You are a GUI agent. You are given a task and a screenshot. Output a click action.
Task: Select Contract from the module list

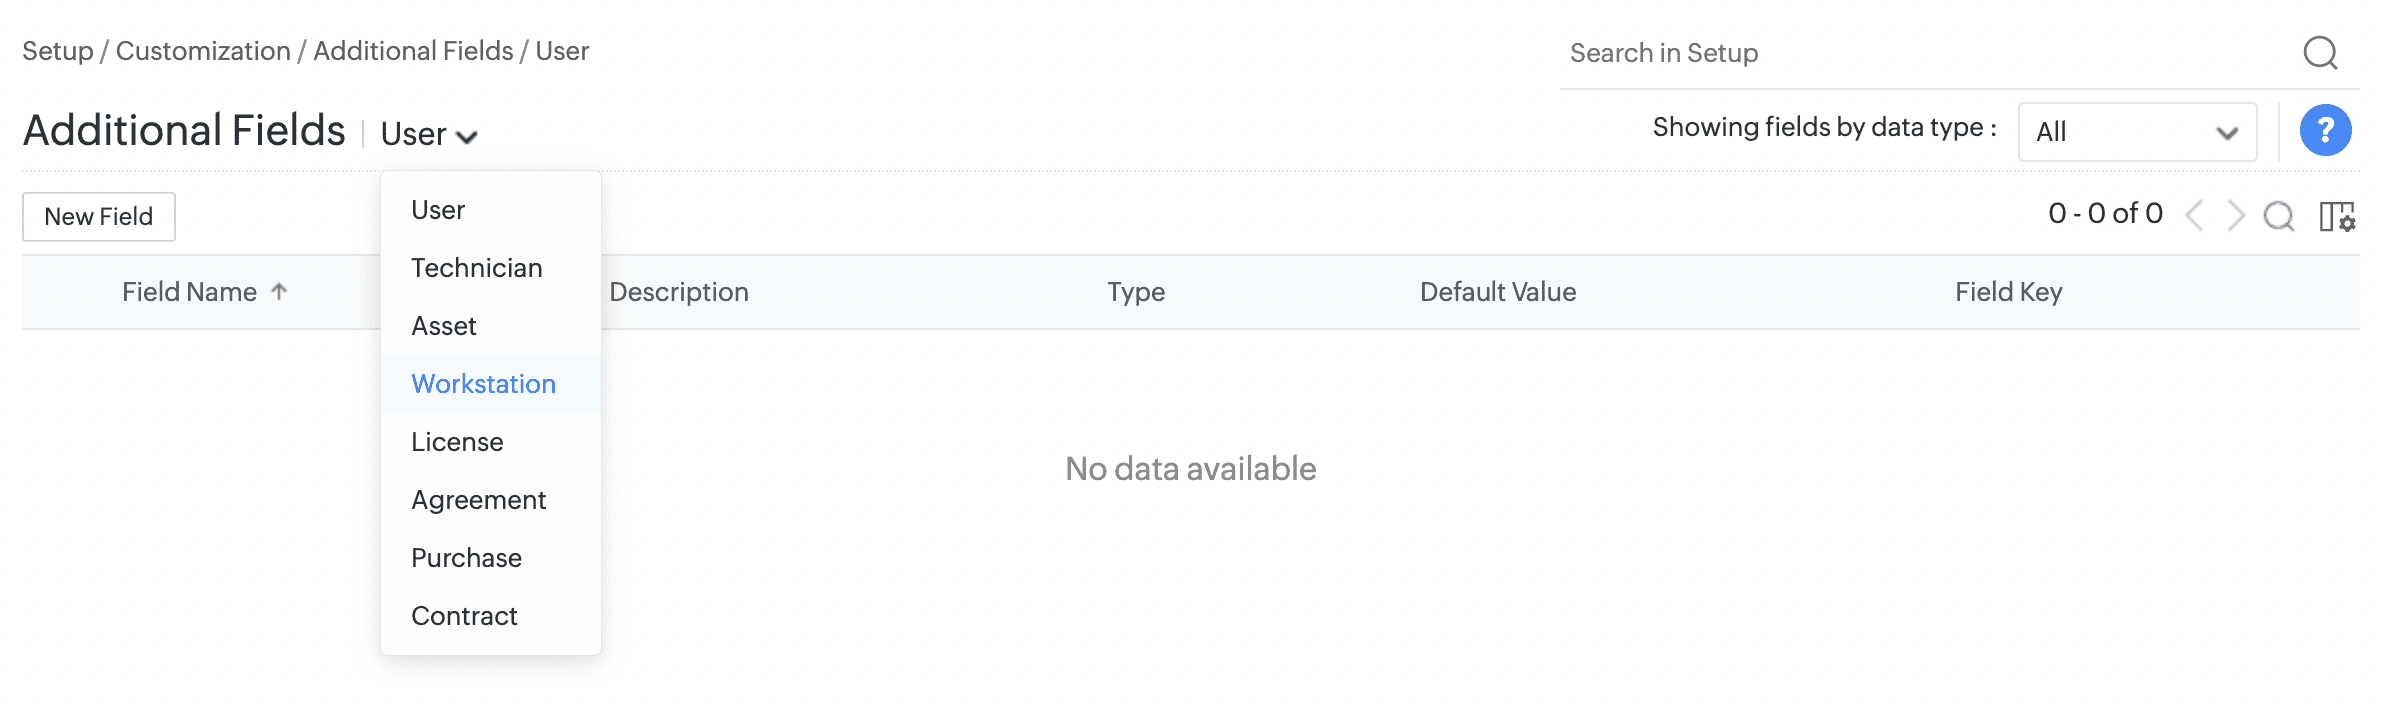pyautogui.click(x=464, y=616)
